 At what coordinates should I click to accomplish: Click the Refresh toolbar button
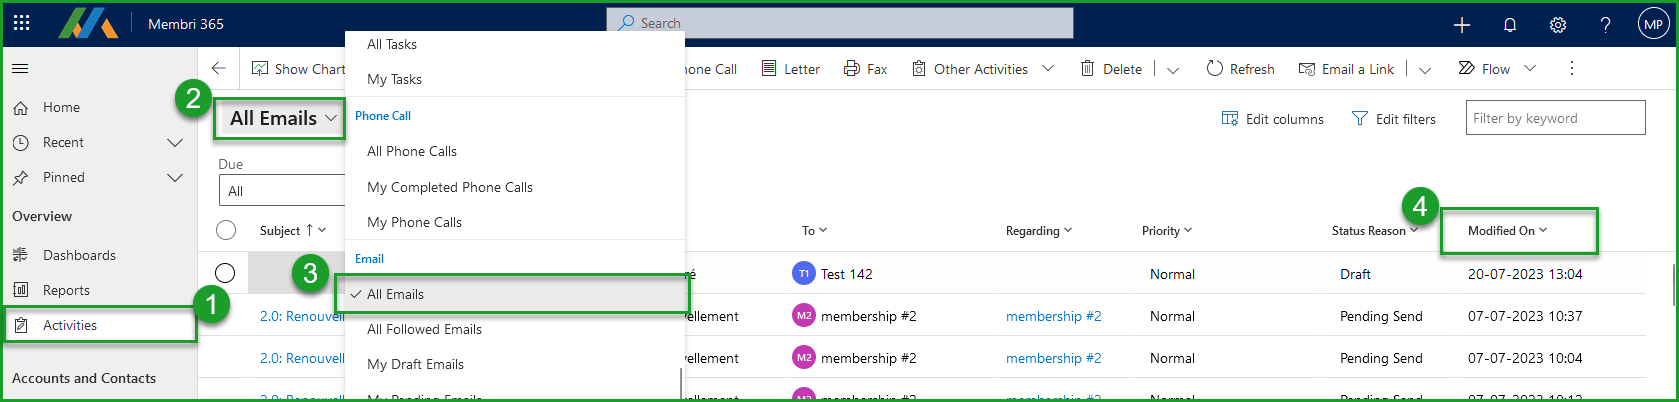tap(1240, 69)
